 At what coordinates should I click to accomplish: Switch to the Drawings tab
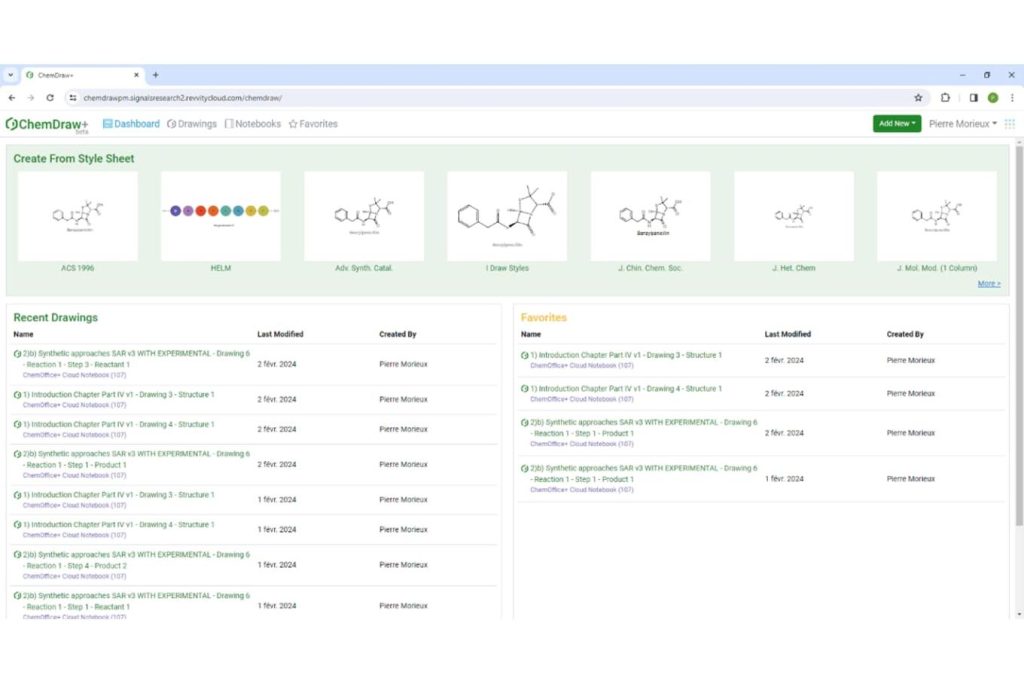[x=192, y=124]
